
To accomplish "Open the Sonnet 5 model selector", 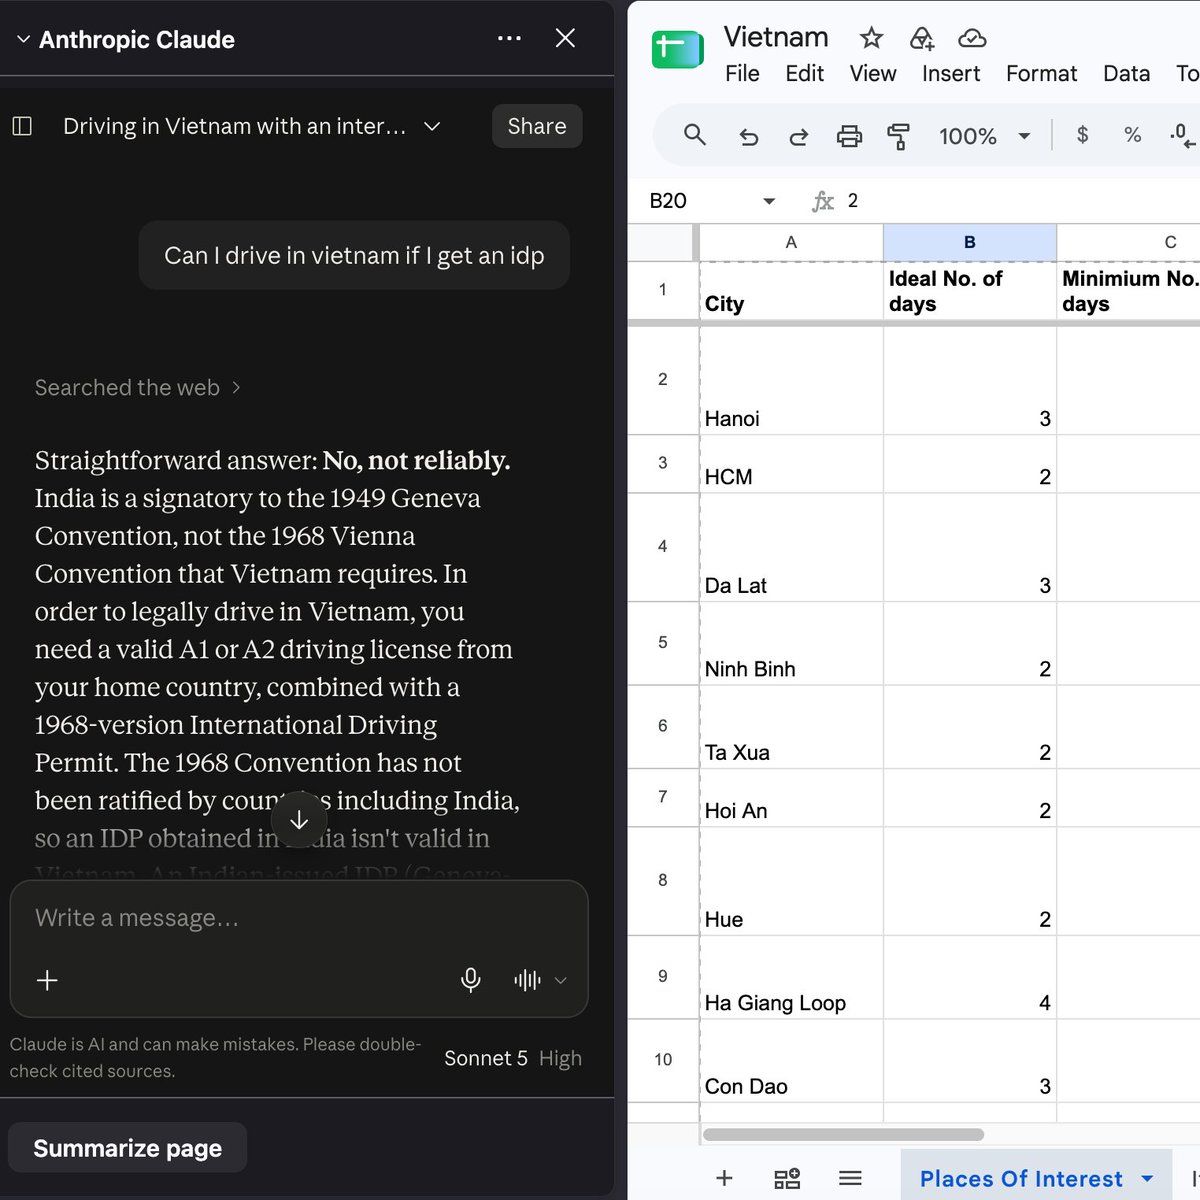I will [512, 1058].
